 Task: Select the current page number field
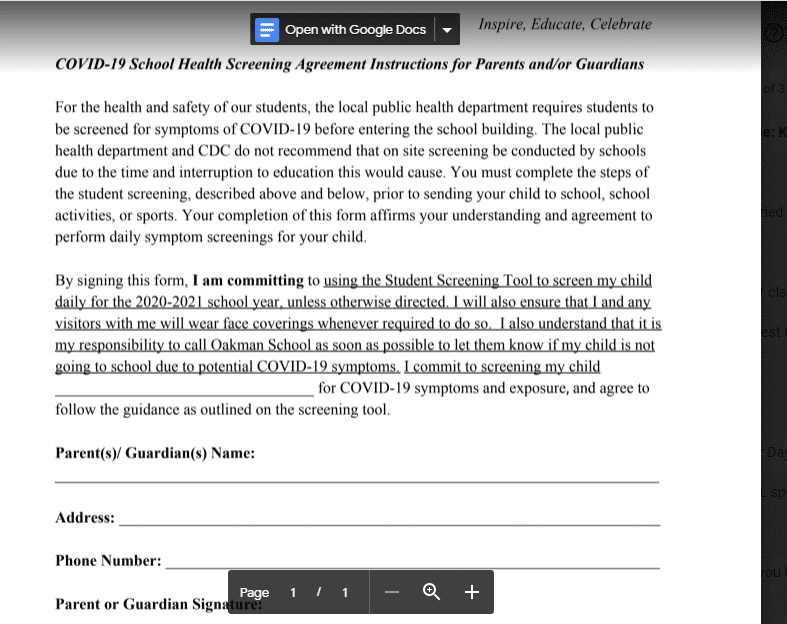point(293,593)
